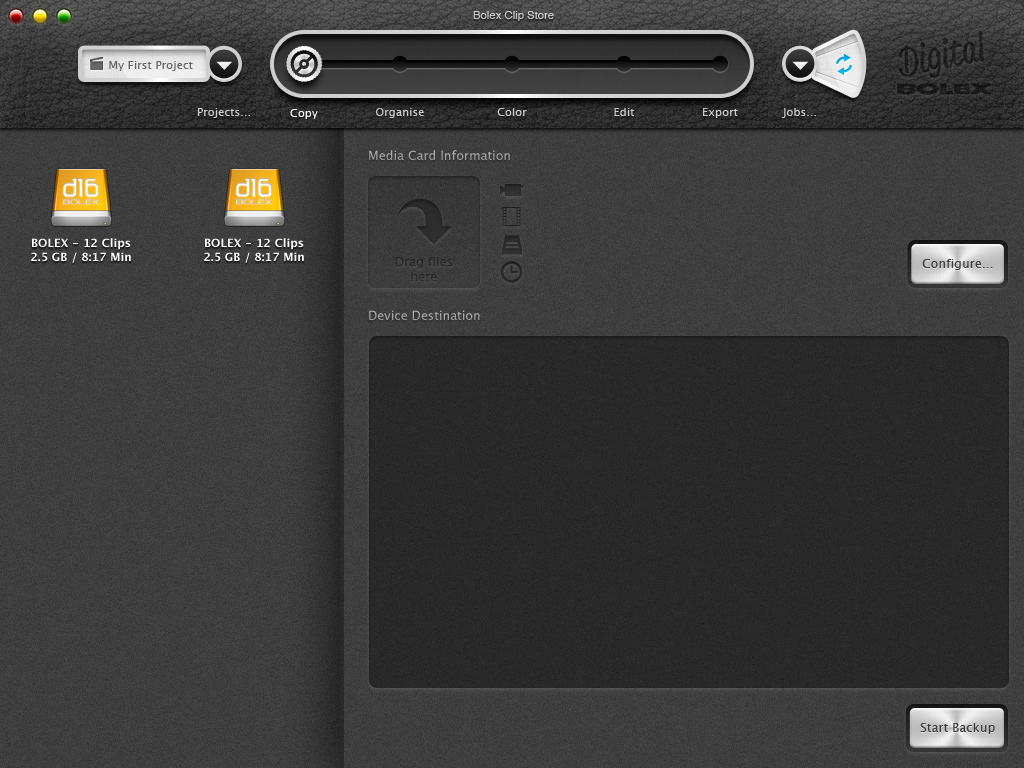
Task: Open the Projects dropdown arrow
Action: (225, 65)
